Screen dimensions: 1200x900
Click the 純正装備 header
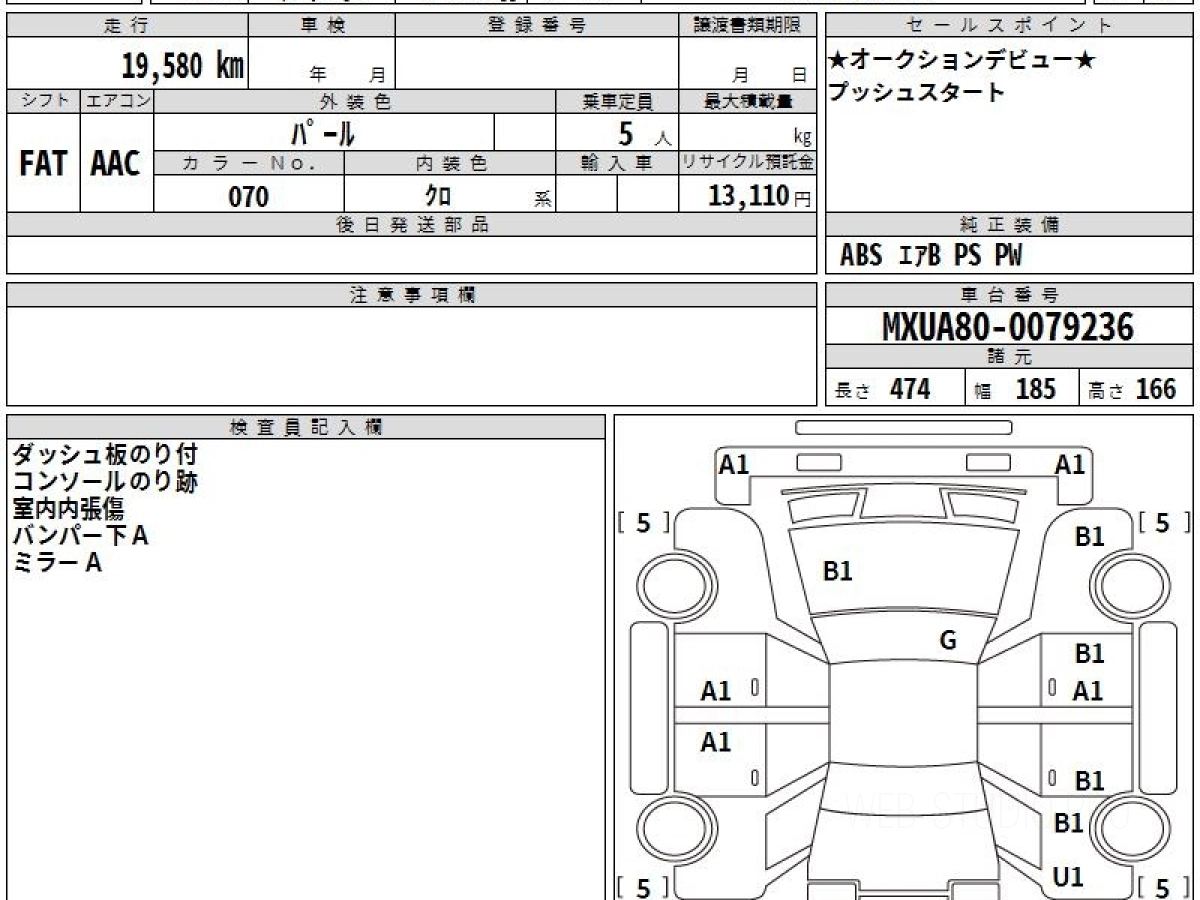click(1010, 225)
